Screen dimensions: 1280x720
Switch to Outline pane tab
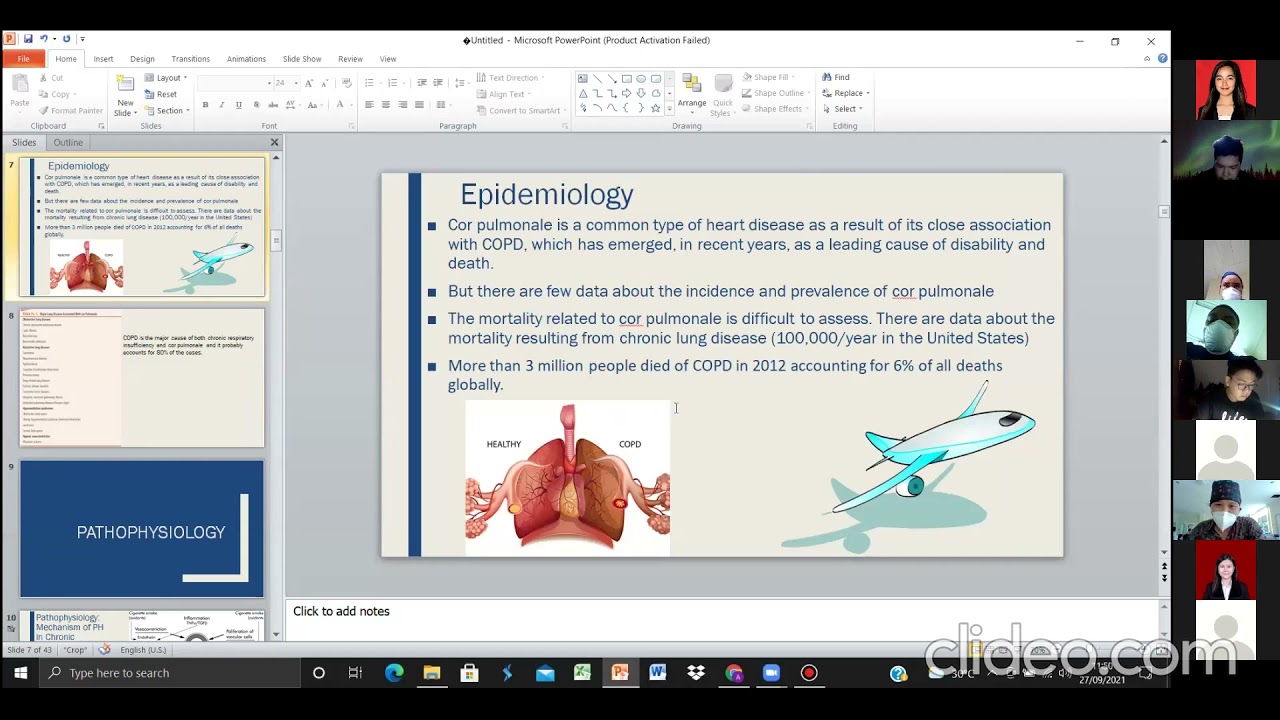68,143
